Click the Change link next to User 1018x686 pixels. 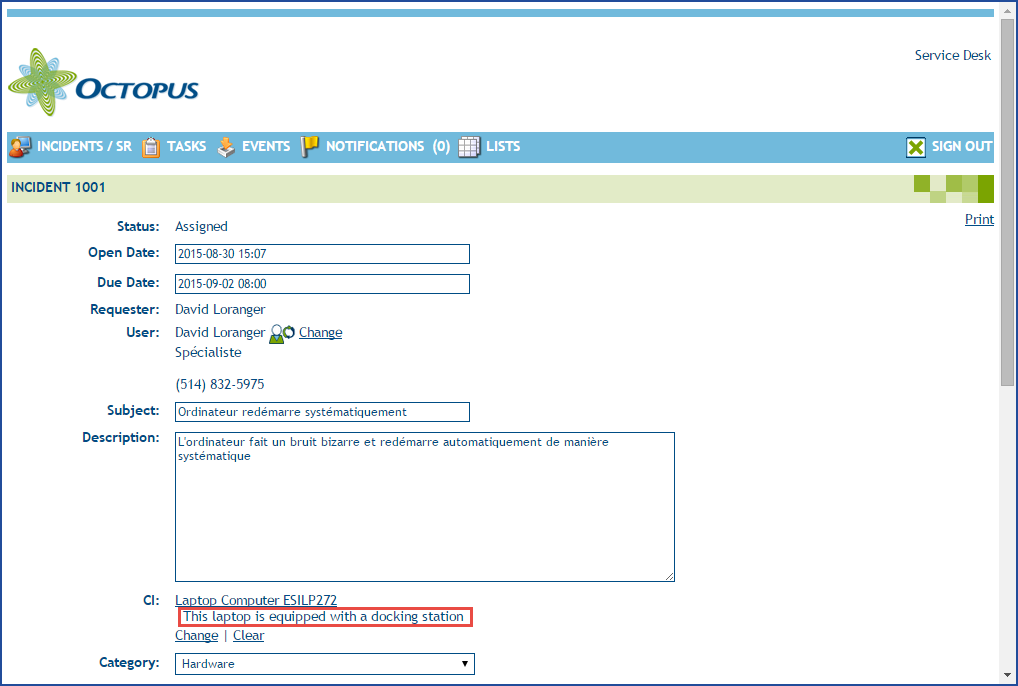point(320,333)
